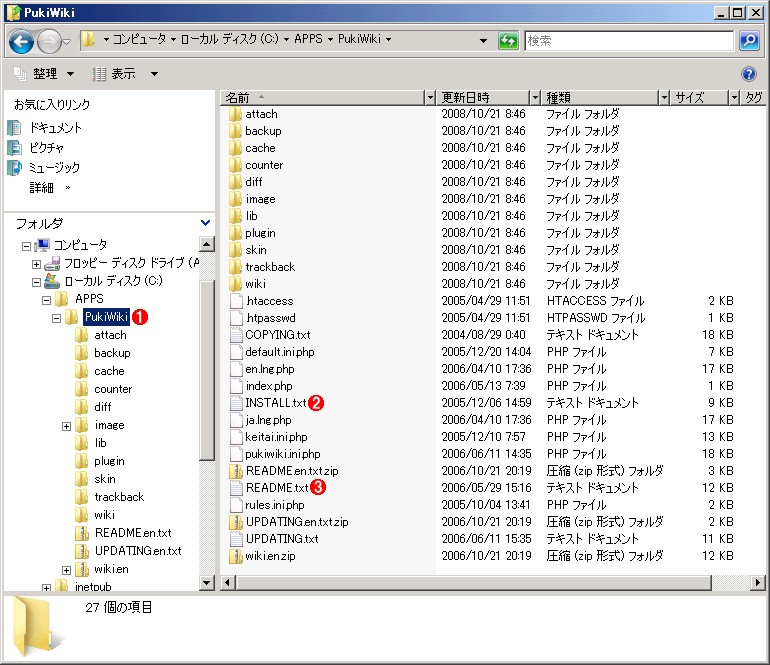
Task: Click the horizontal scrollbar thumb in file list
Action: (x=474, y=583)
